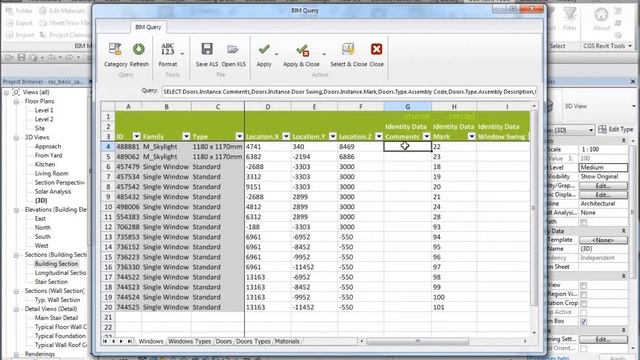Switch to the Windows sheet tab

pos(151,341)
